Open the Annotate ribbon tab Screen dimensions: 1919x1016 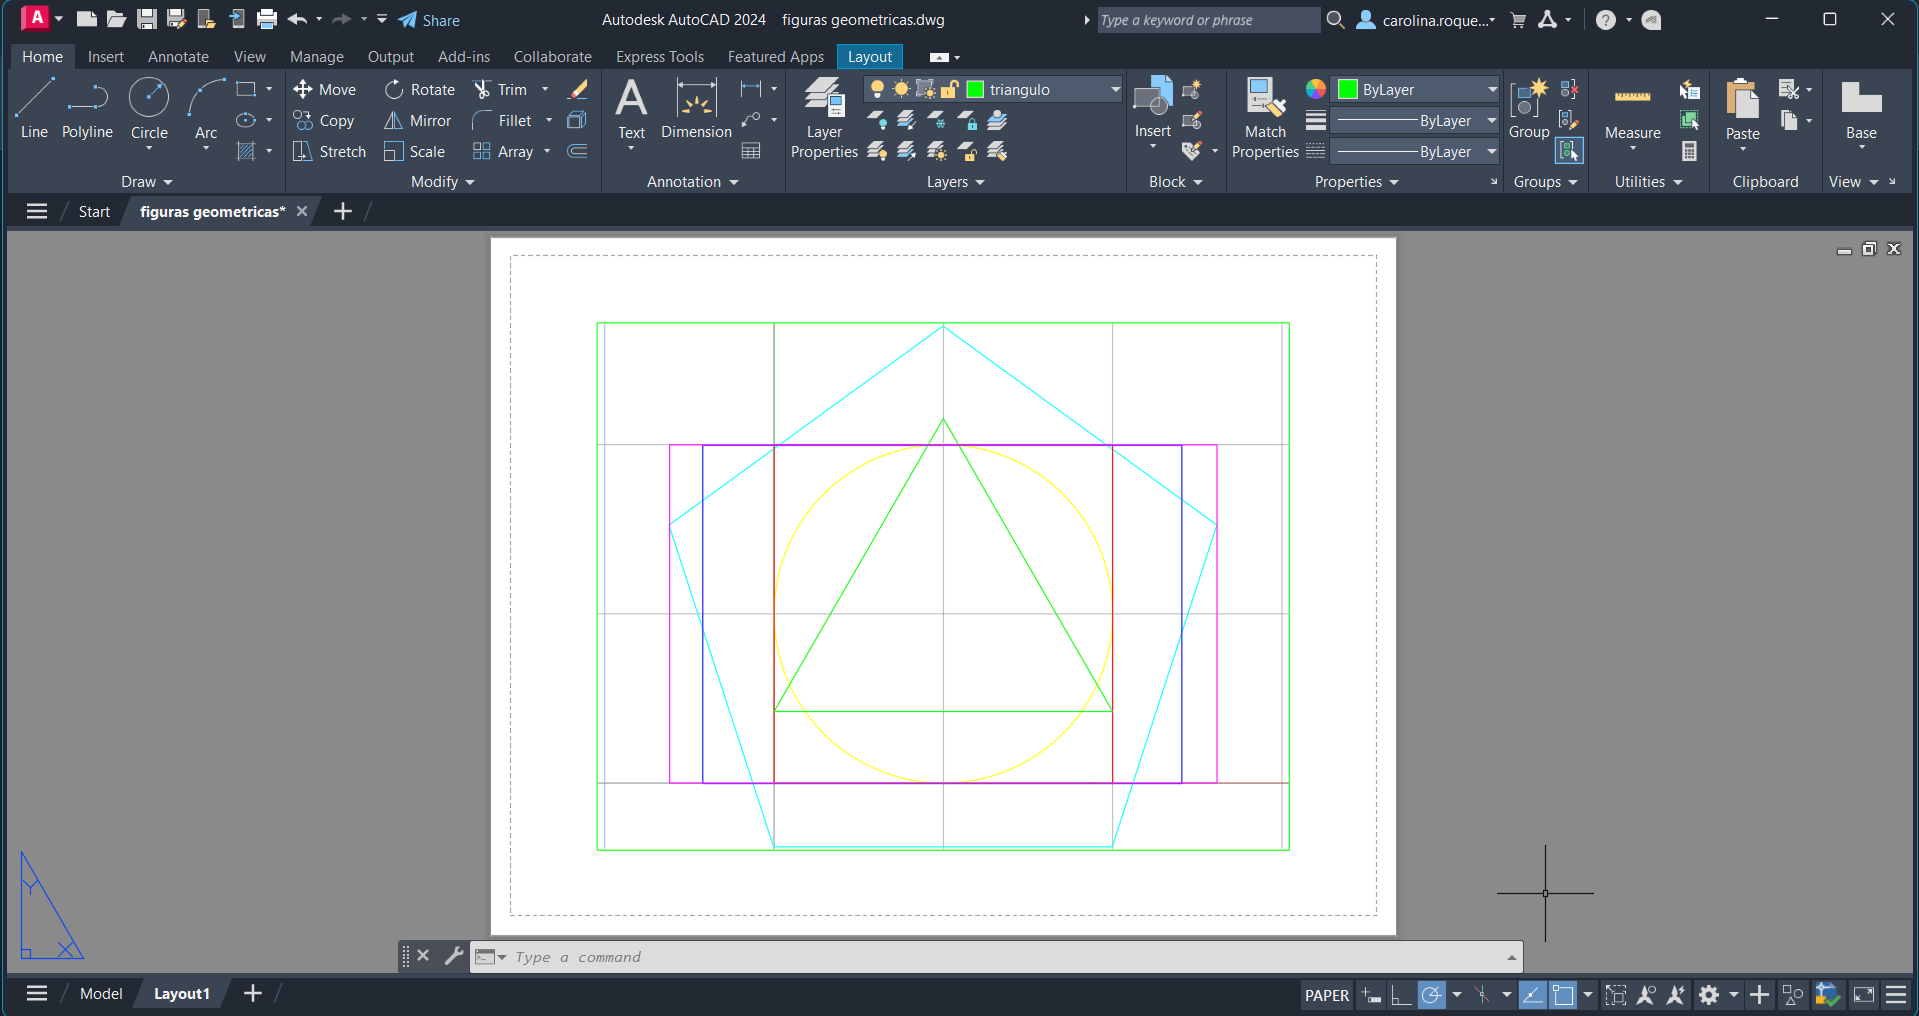[178, 57]
